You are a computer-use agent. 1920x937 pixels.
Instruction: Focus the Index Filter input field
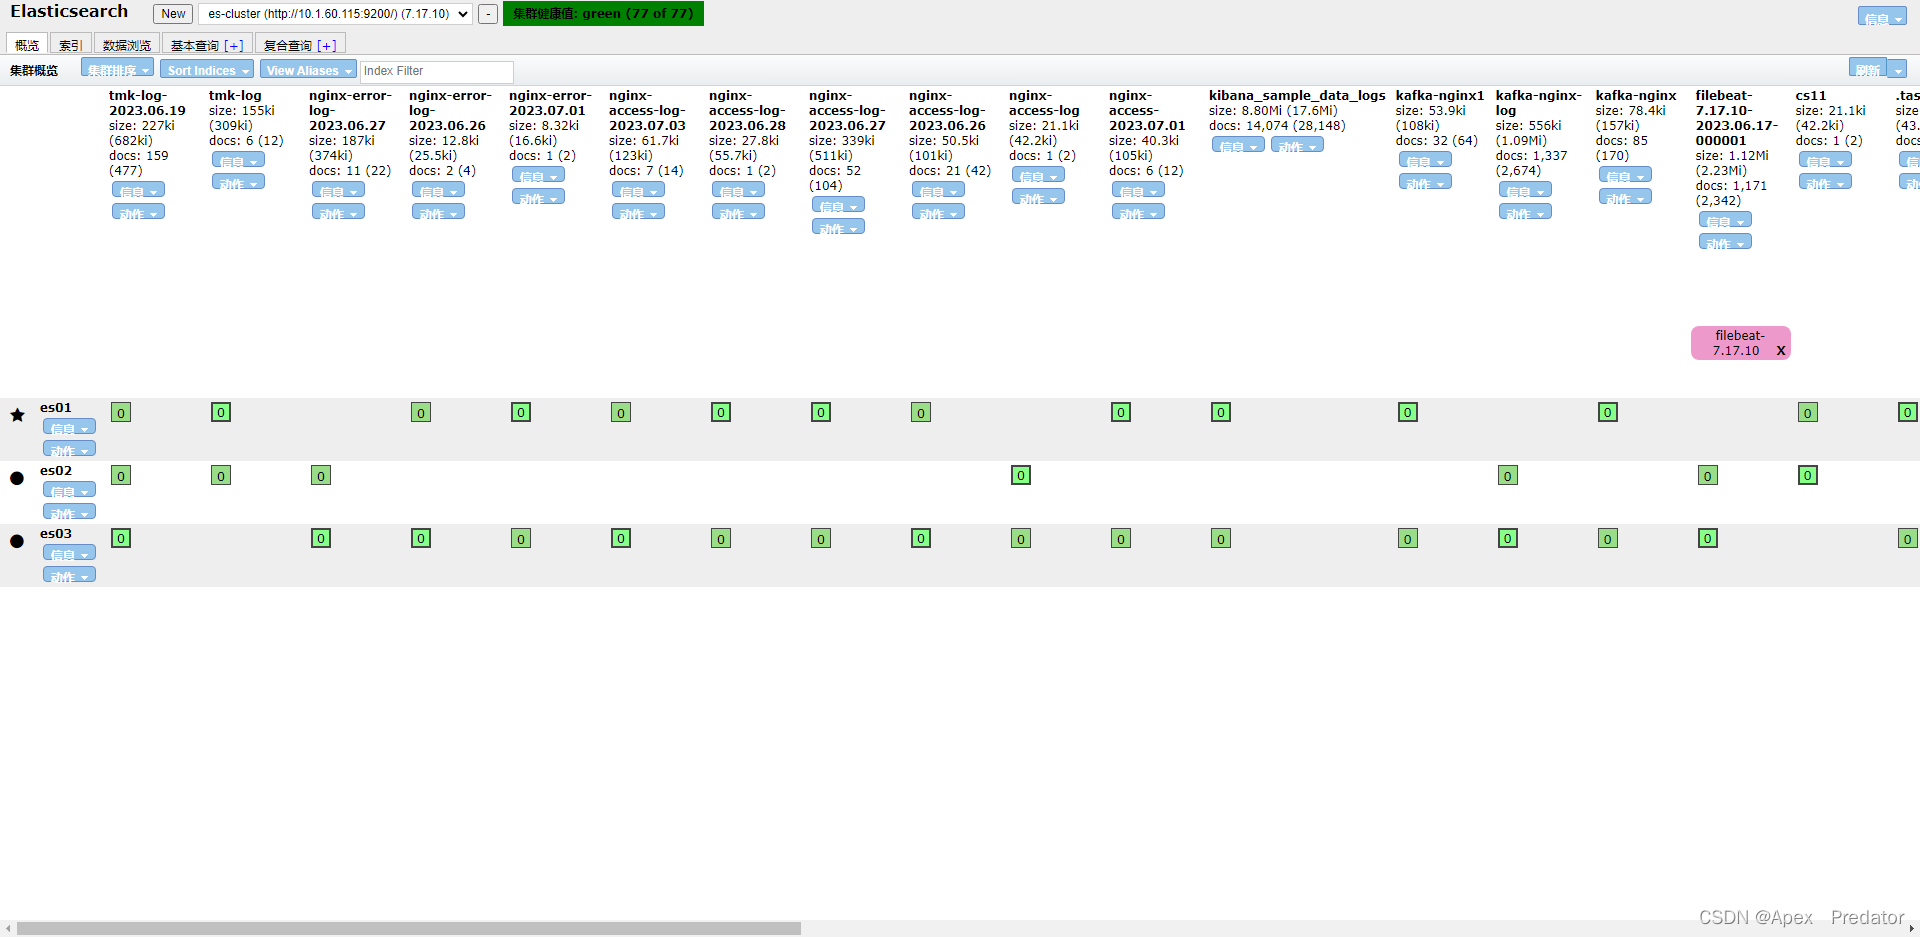(437, 71)
